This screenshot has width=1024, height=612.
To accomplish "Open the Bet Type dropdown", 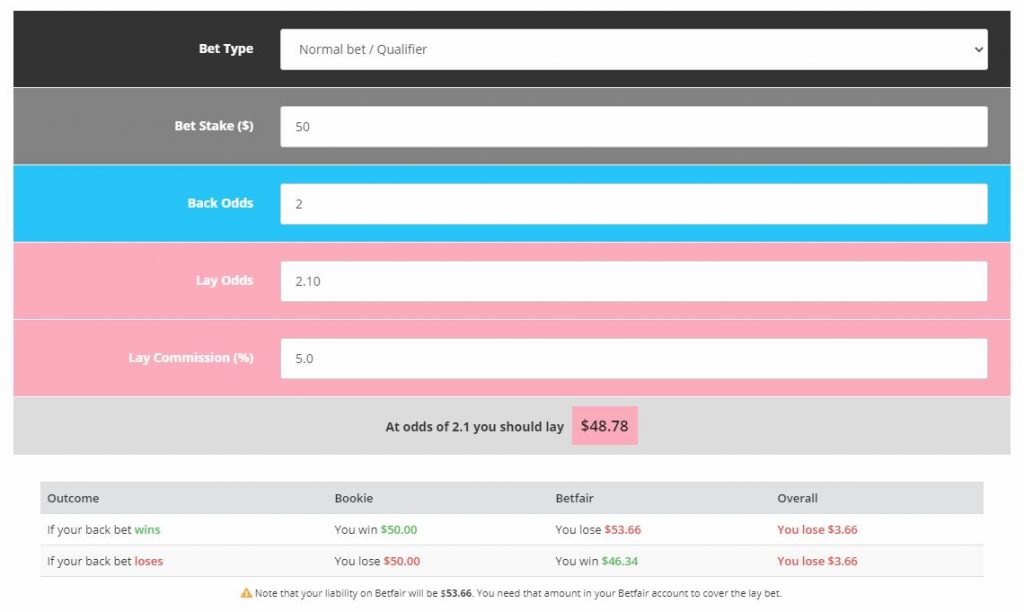I will coord(633,49).
